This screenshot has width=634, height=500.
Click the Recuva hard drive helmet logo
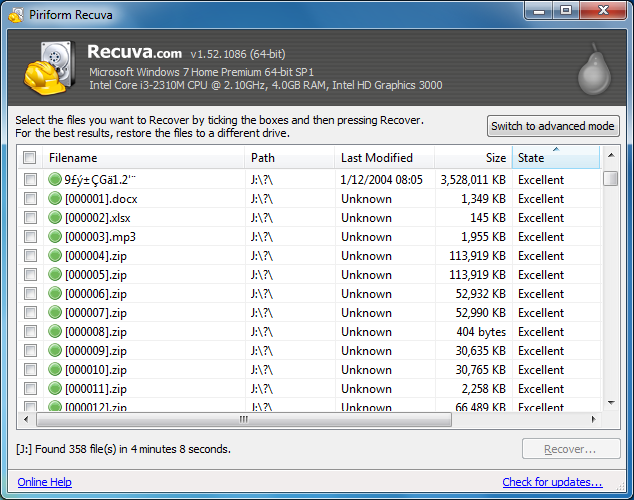[50, 68]
